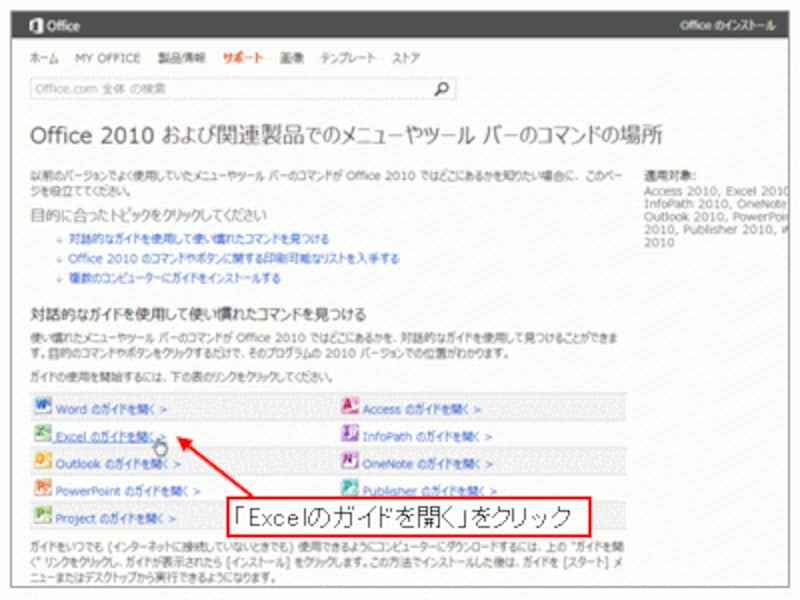Viewport: 800px width, 600px height.
Task: Select the サポート navigation item
Action: point(243,58)
